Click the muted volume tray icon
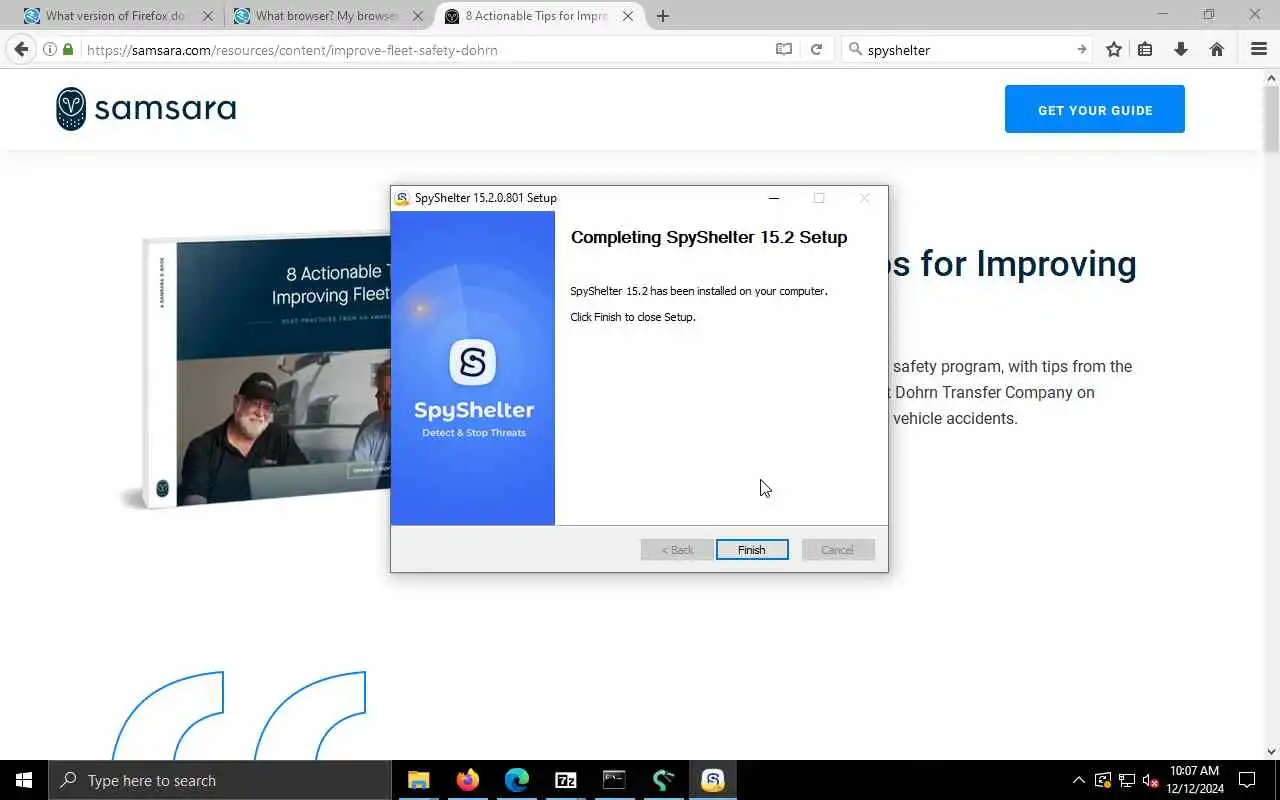 click(1150, 780)
